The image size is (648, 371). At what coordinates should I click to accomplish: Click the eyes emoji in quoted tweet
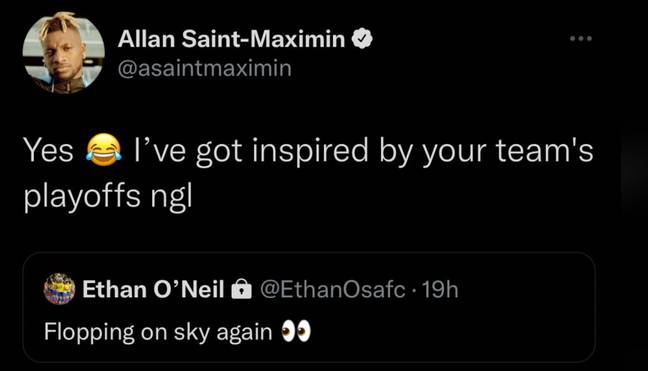(x=296, y=332)
